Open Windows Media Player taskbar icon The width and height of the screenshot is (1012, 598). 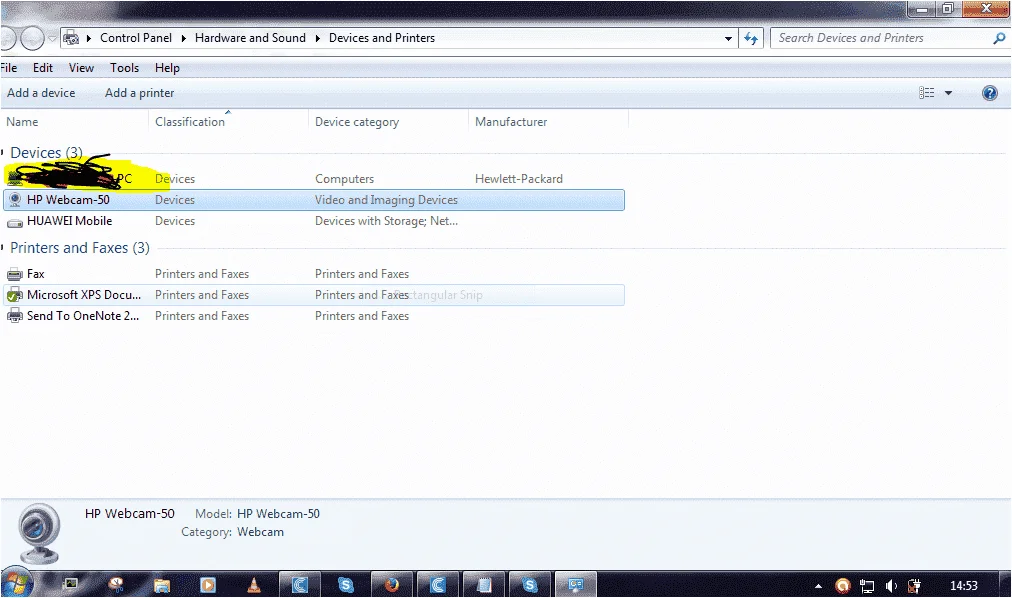208,585
